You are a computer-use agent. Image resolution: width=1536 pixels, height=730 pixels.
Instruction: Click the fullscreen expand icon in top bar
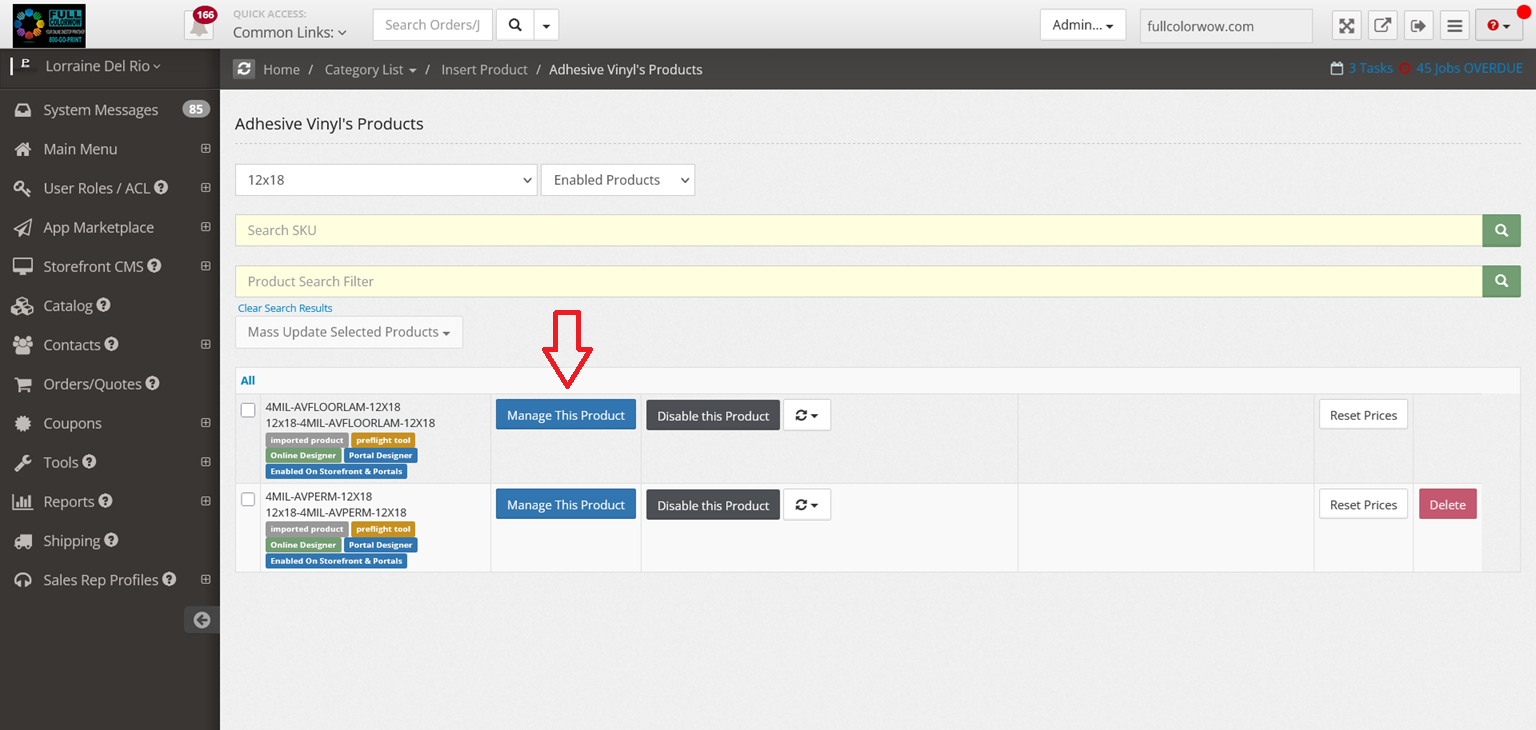coord(1347,26)
